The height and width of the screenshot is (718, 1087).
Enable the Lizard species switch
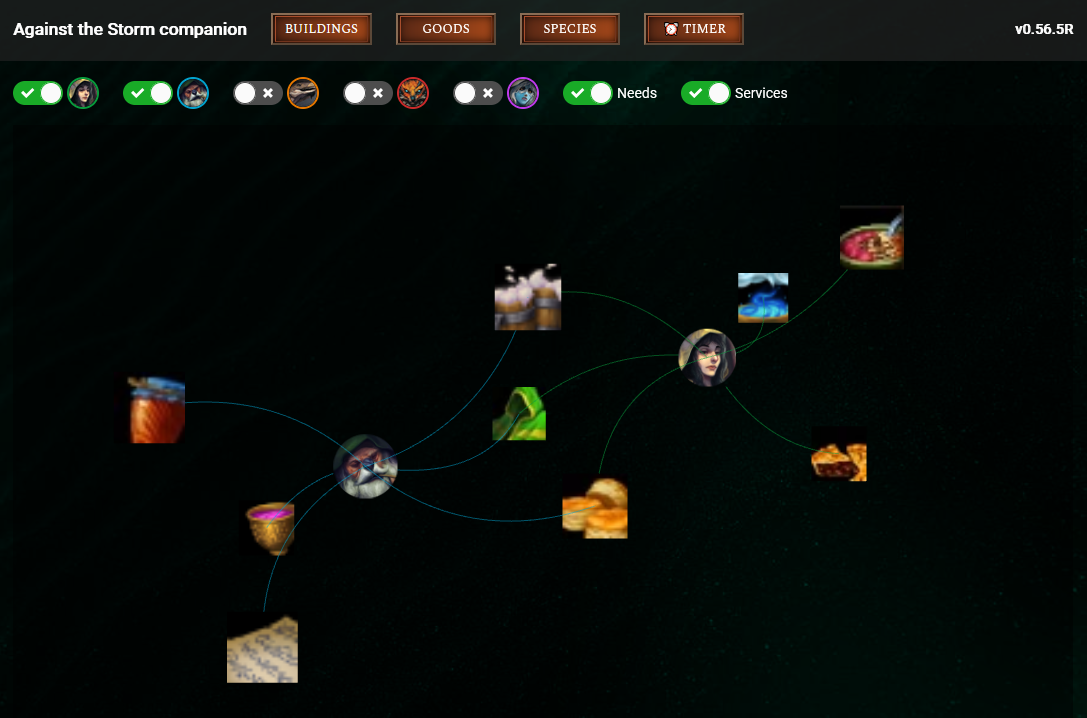coord(258,93)
